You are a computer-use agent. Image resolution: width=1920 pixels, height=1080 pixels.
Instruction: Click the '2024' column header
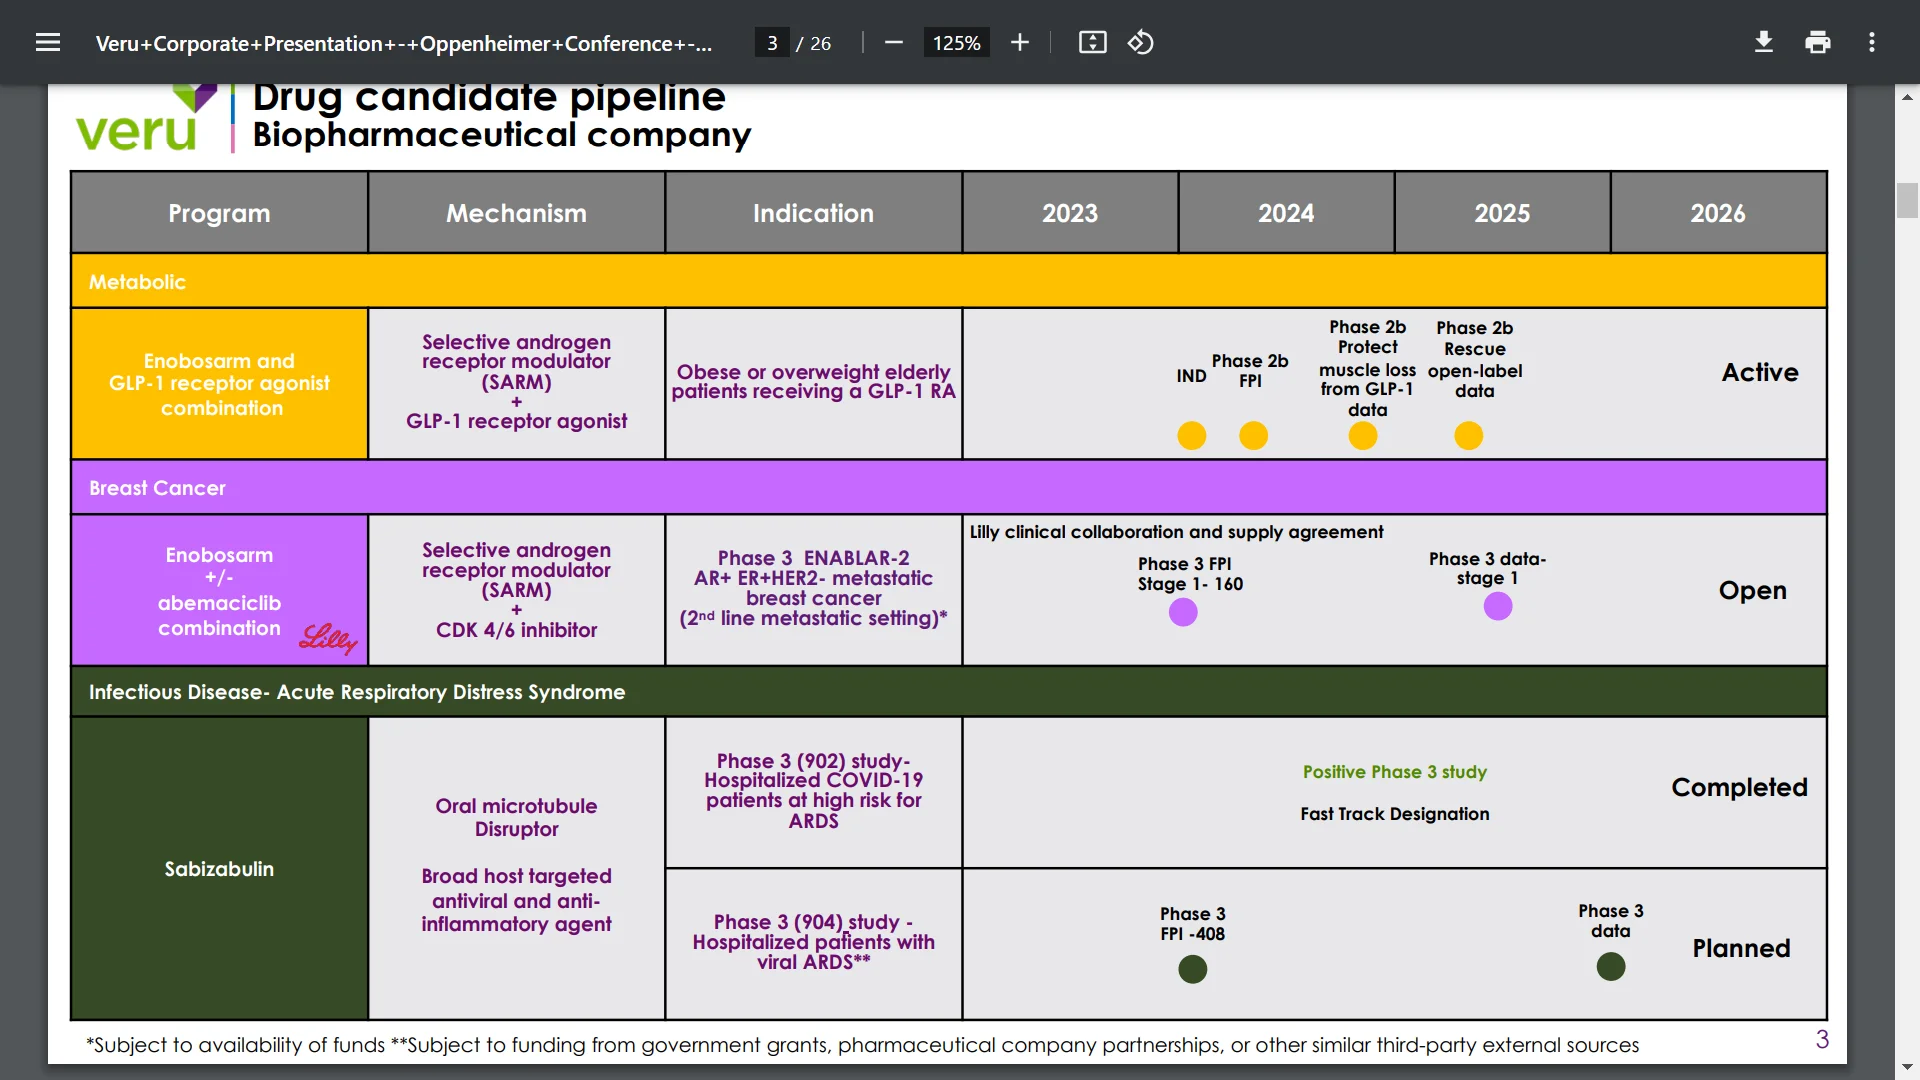[1286, 212]
